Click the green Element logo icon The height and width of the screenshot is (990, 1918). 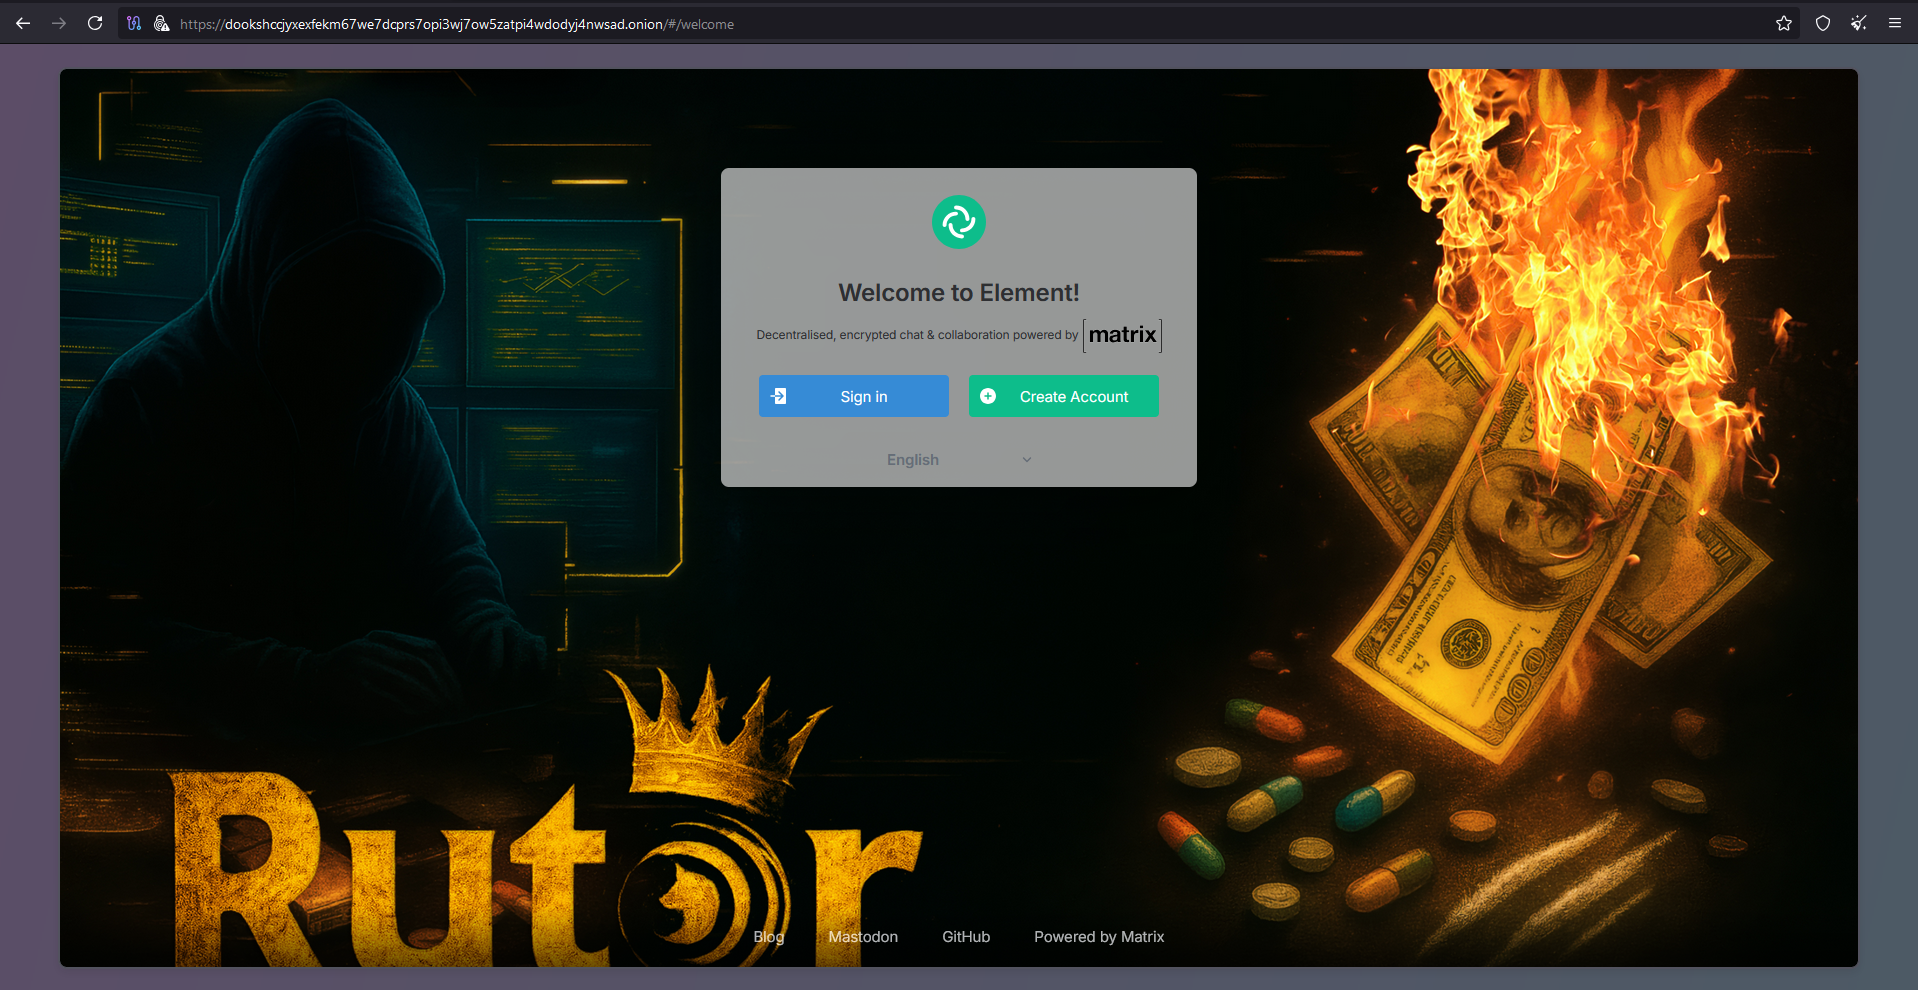coord(957,222)
